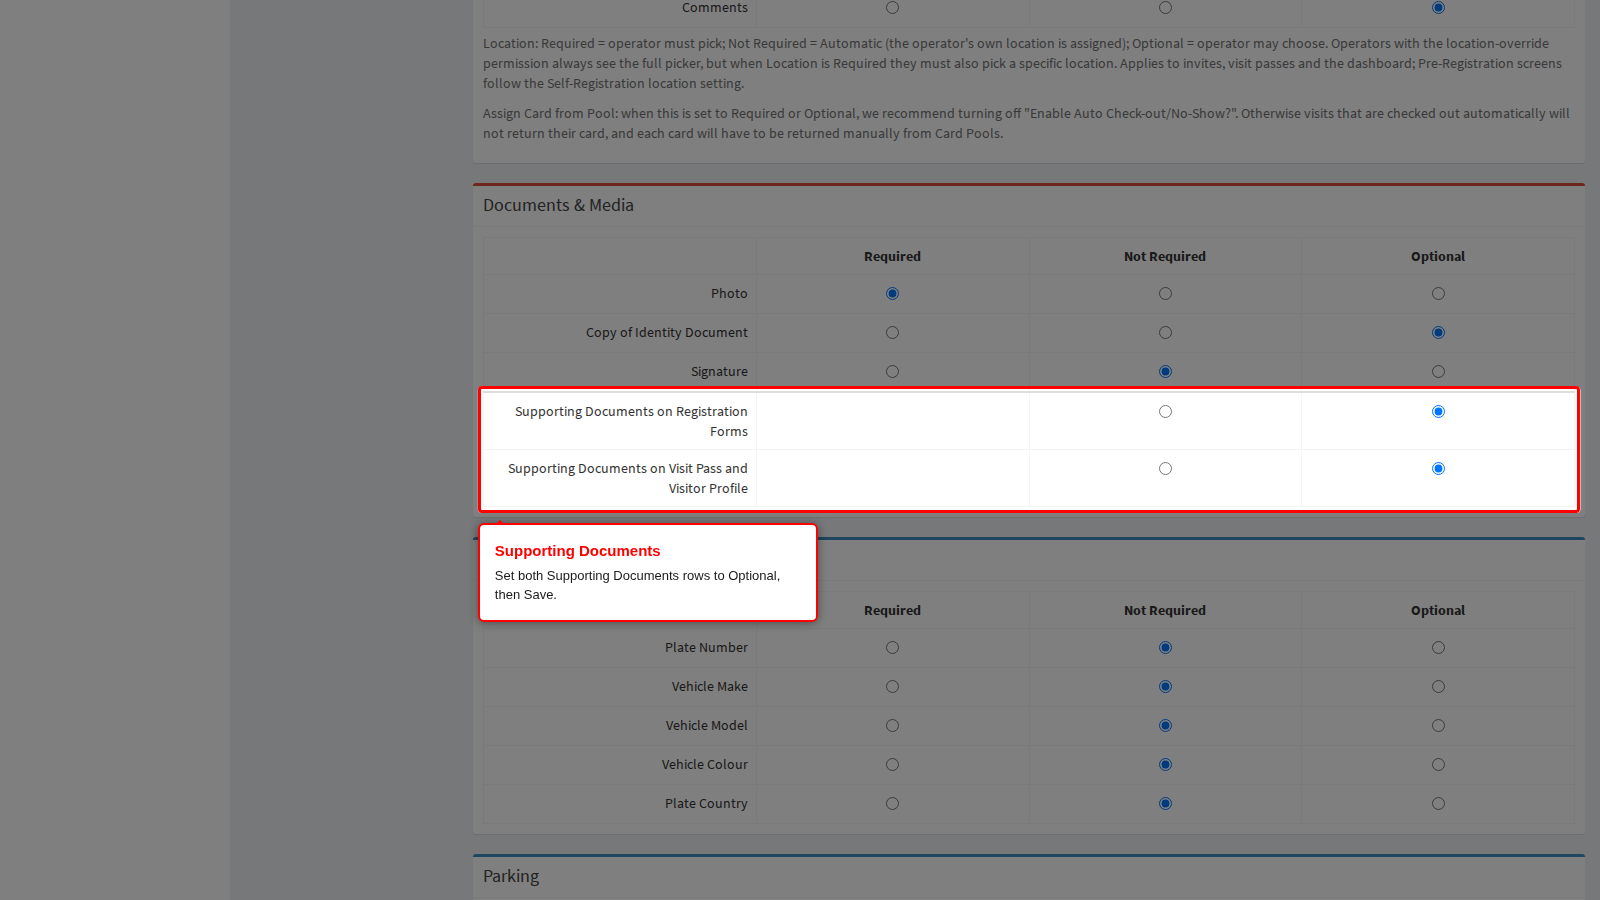Choose Optional for Supporting Documents on Visit Pass
This screenshot has height=900, width=1600.
pos(1438,469)
